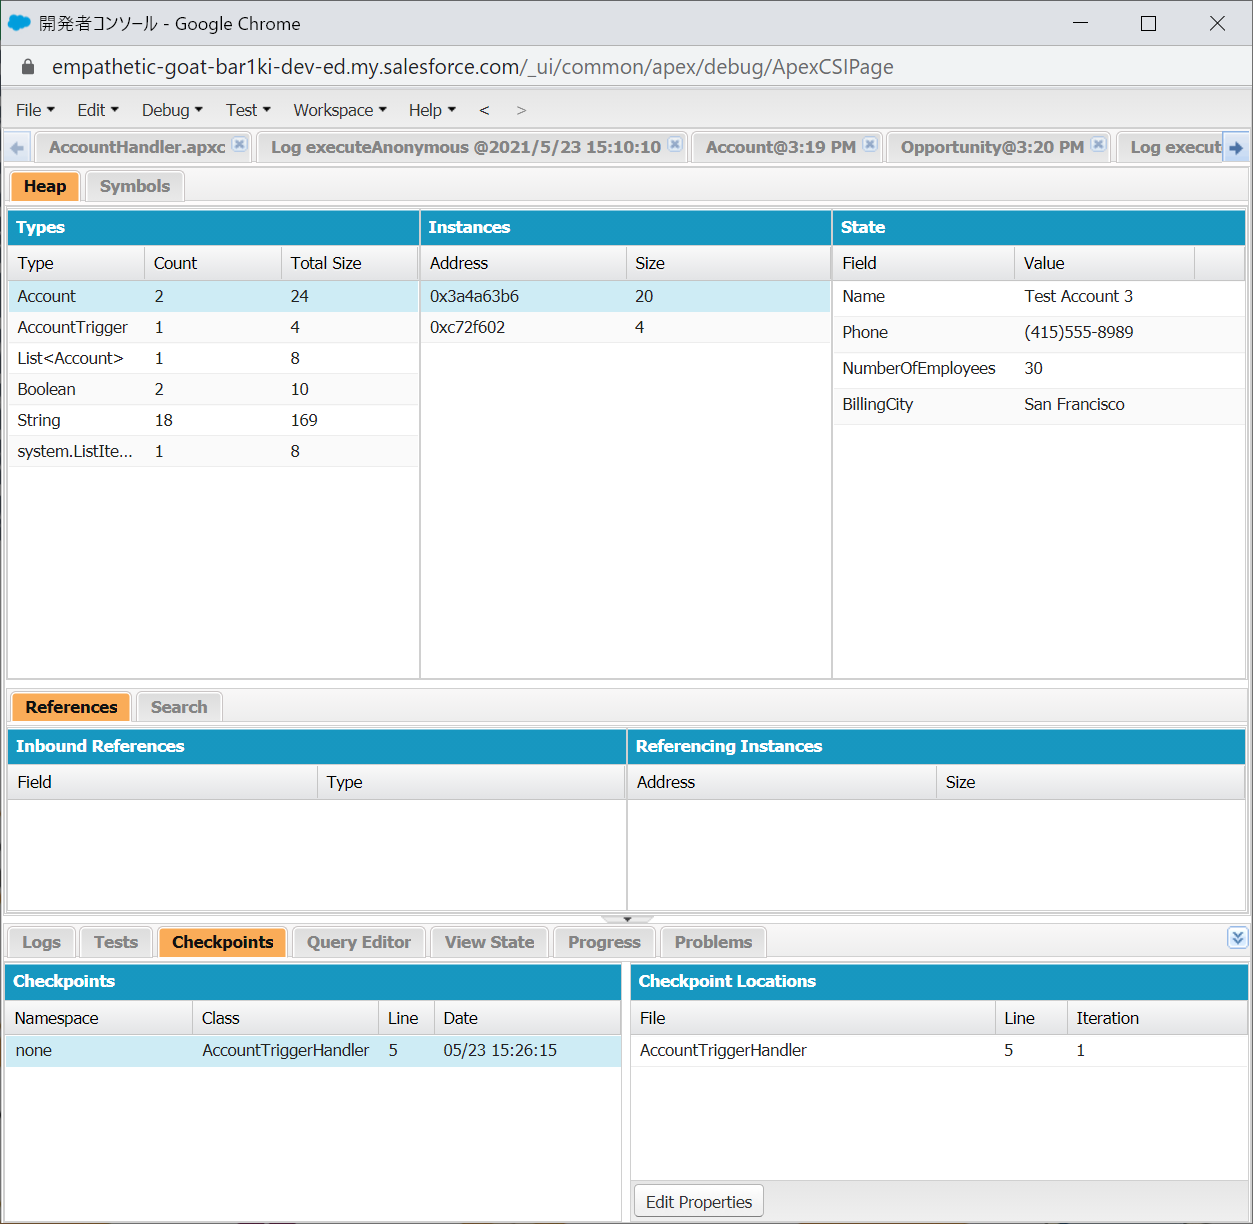Open the Logs tab
Image resolution: width=1253 pixels, height=1224 pixels.
(41, 942)
